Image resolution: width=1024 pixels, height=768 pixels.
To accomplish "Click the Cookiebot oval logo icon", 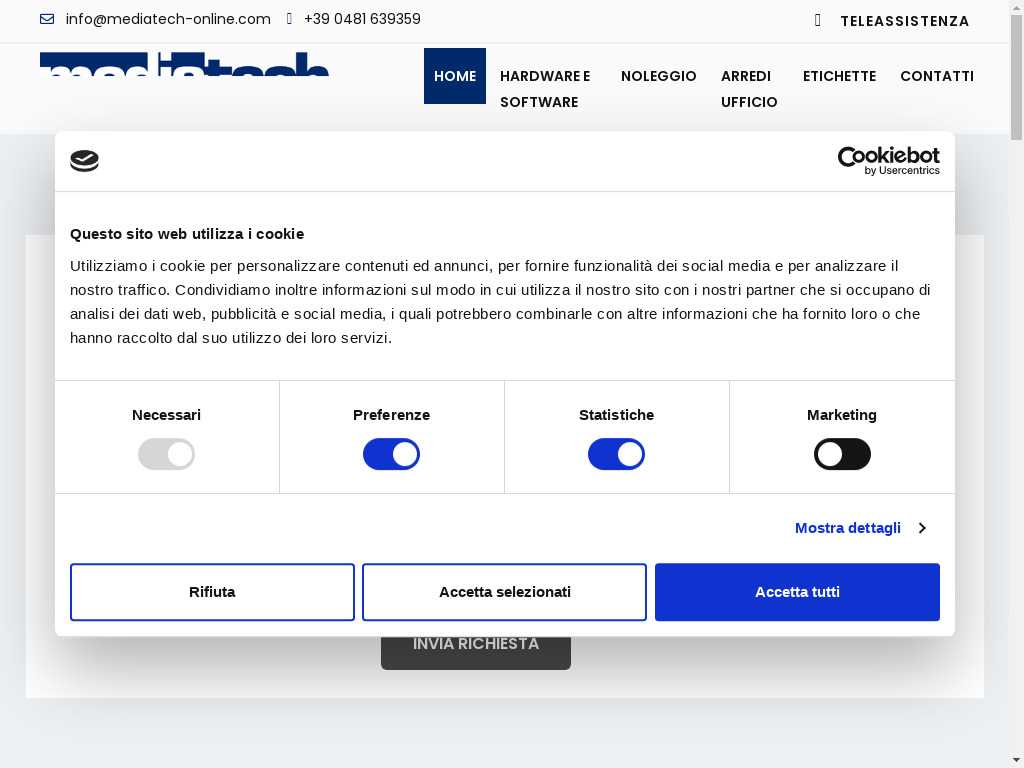I will [84, 161].
